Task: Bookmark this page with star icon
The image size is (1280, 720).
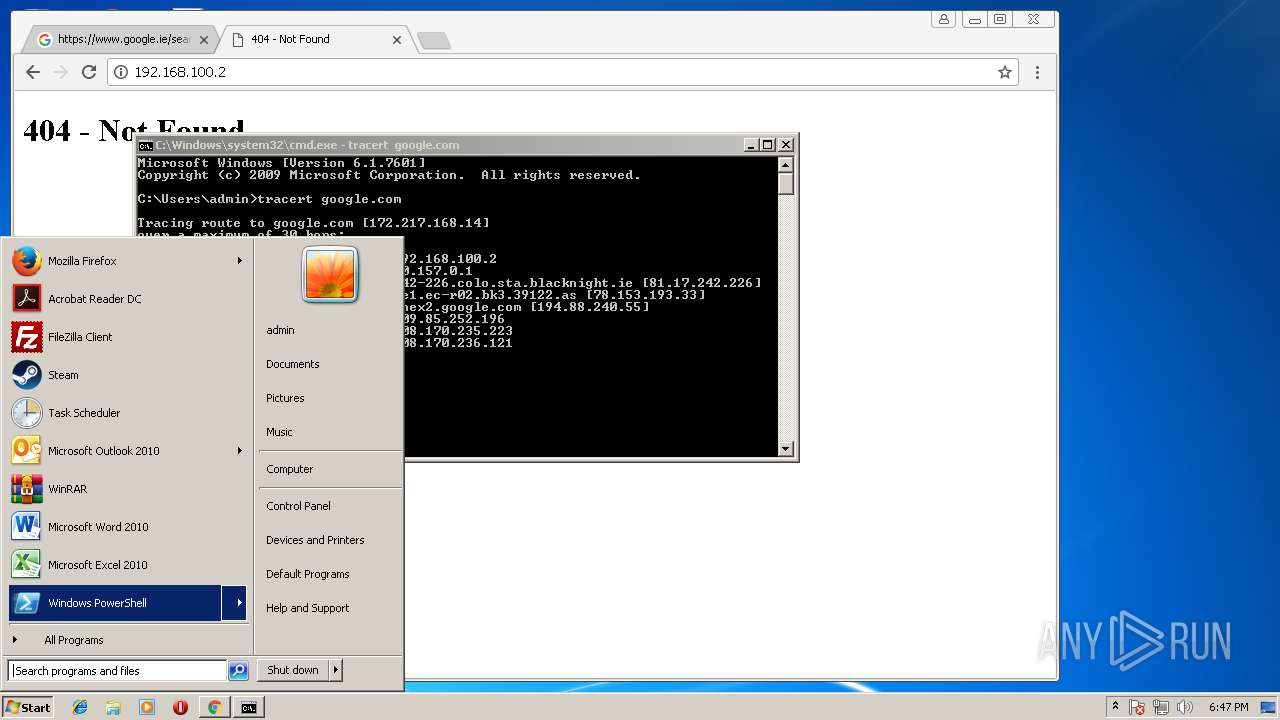Action: pyautogui.click(x=1004, y=72)
